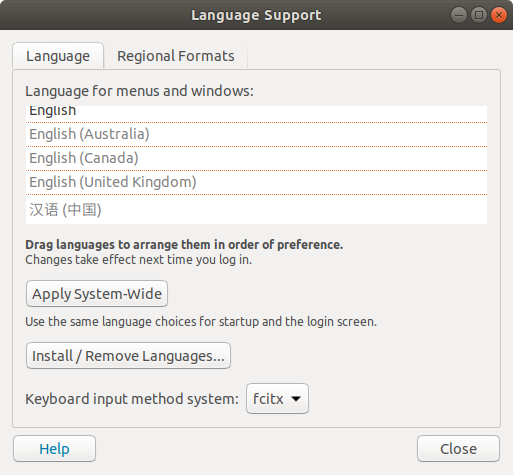Click the Keyboard input method system label

[x=132, y=399]
